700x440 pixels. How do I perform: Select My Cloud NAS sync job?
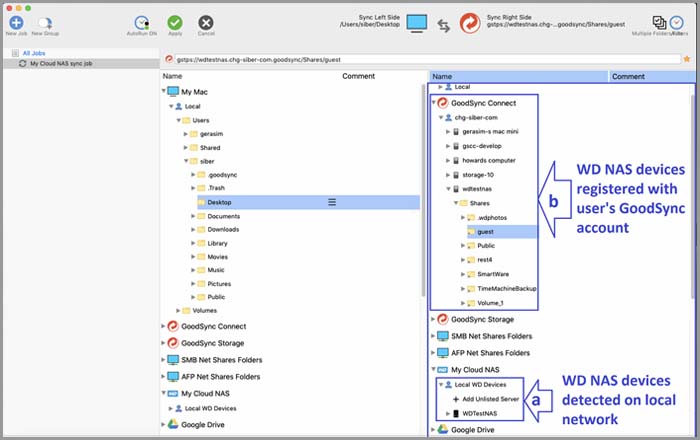tap(60, 63)
